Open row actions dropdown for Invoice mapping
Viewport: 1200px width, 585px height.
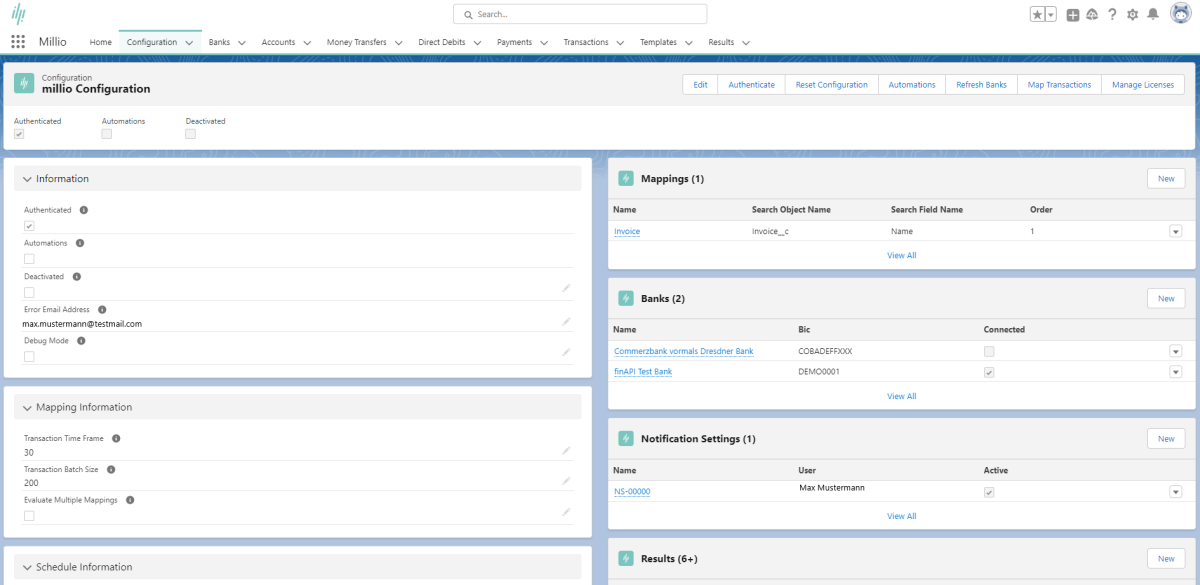tap(1175, 232)
